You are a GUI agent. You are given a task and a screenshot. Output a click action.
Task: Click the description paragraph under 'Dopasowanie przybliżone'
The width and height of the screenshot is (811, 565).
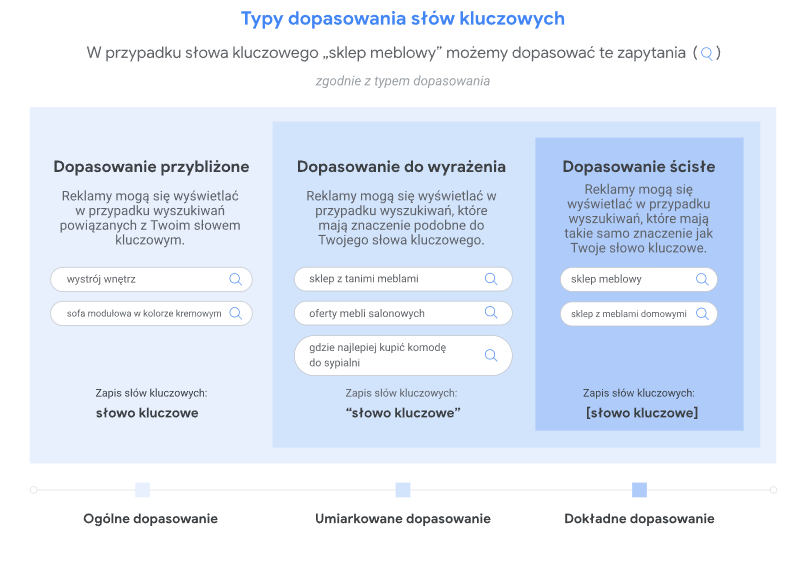[x=150, y=218]
